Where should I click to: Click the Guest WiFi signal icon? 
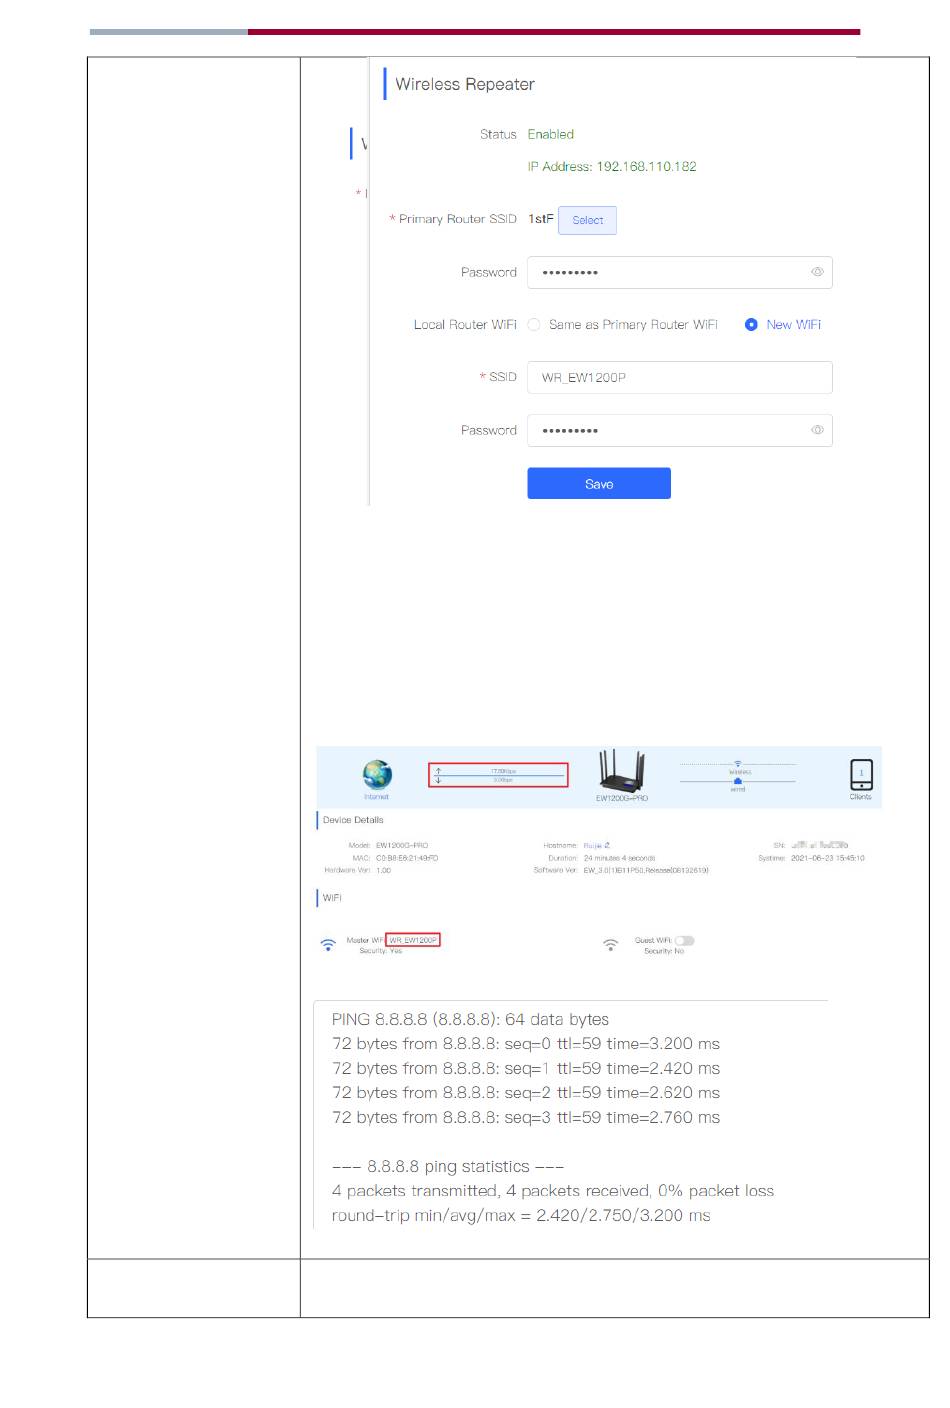(610, 944)
